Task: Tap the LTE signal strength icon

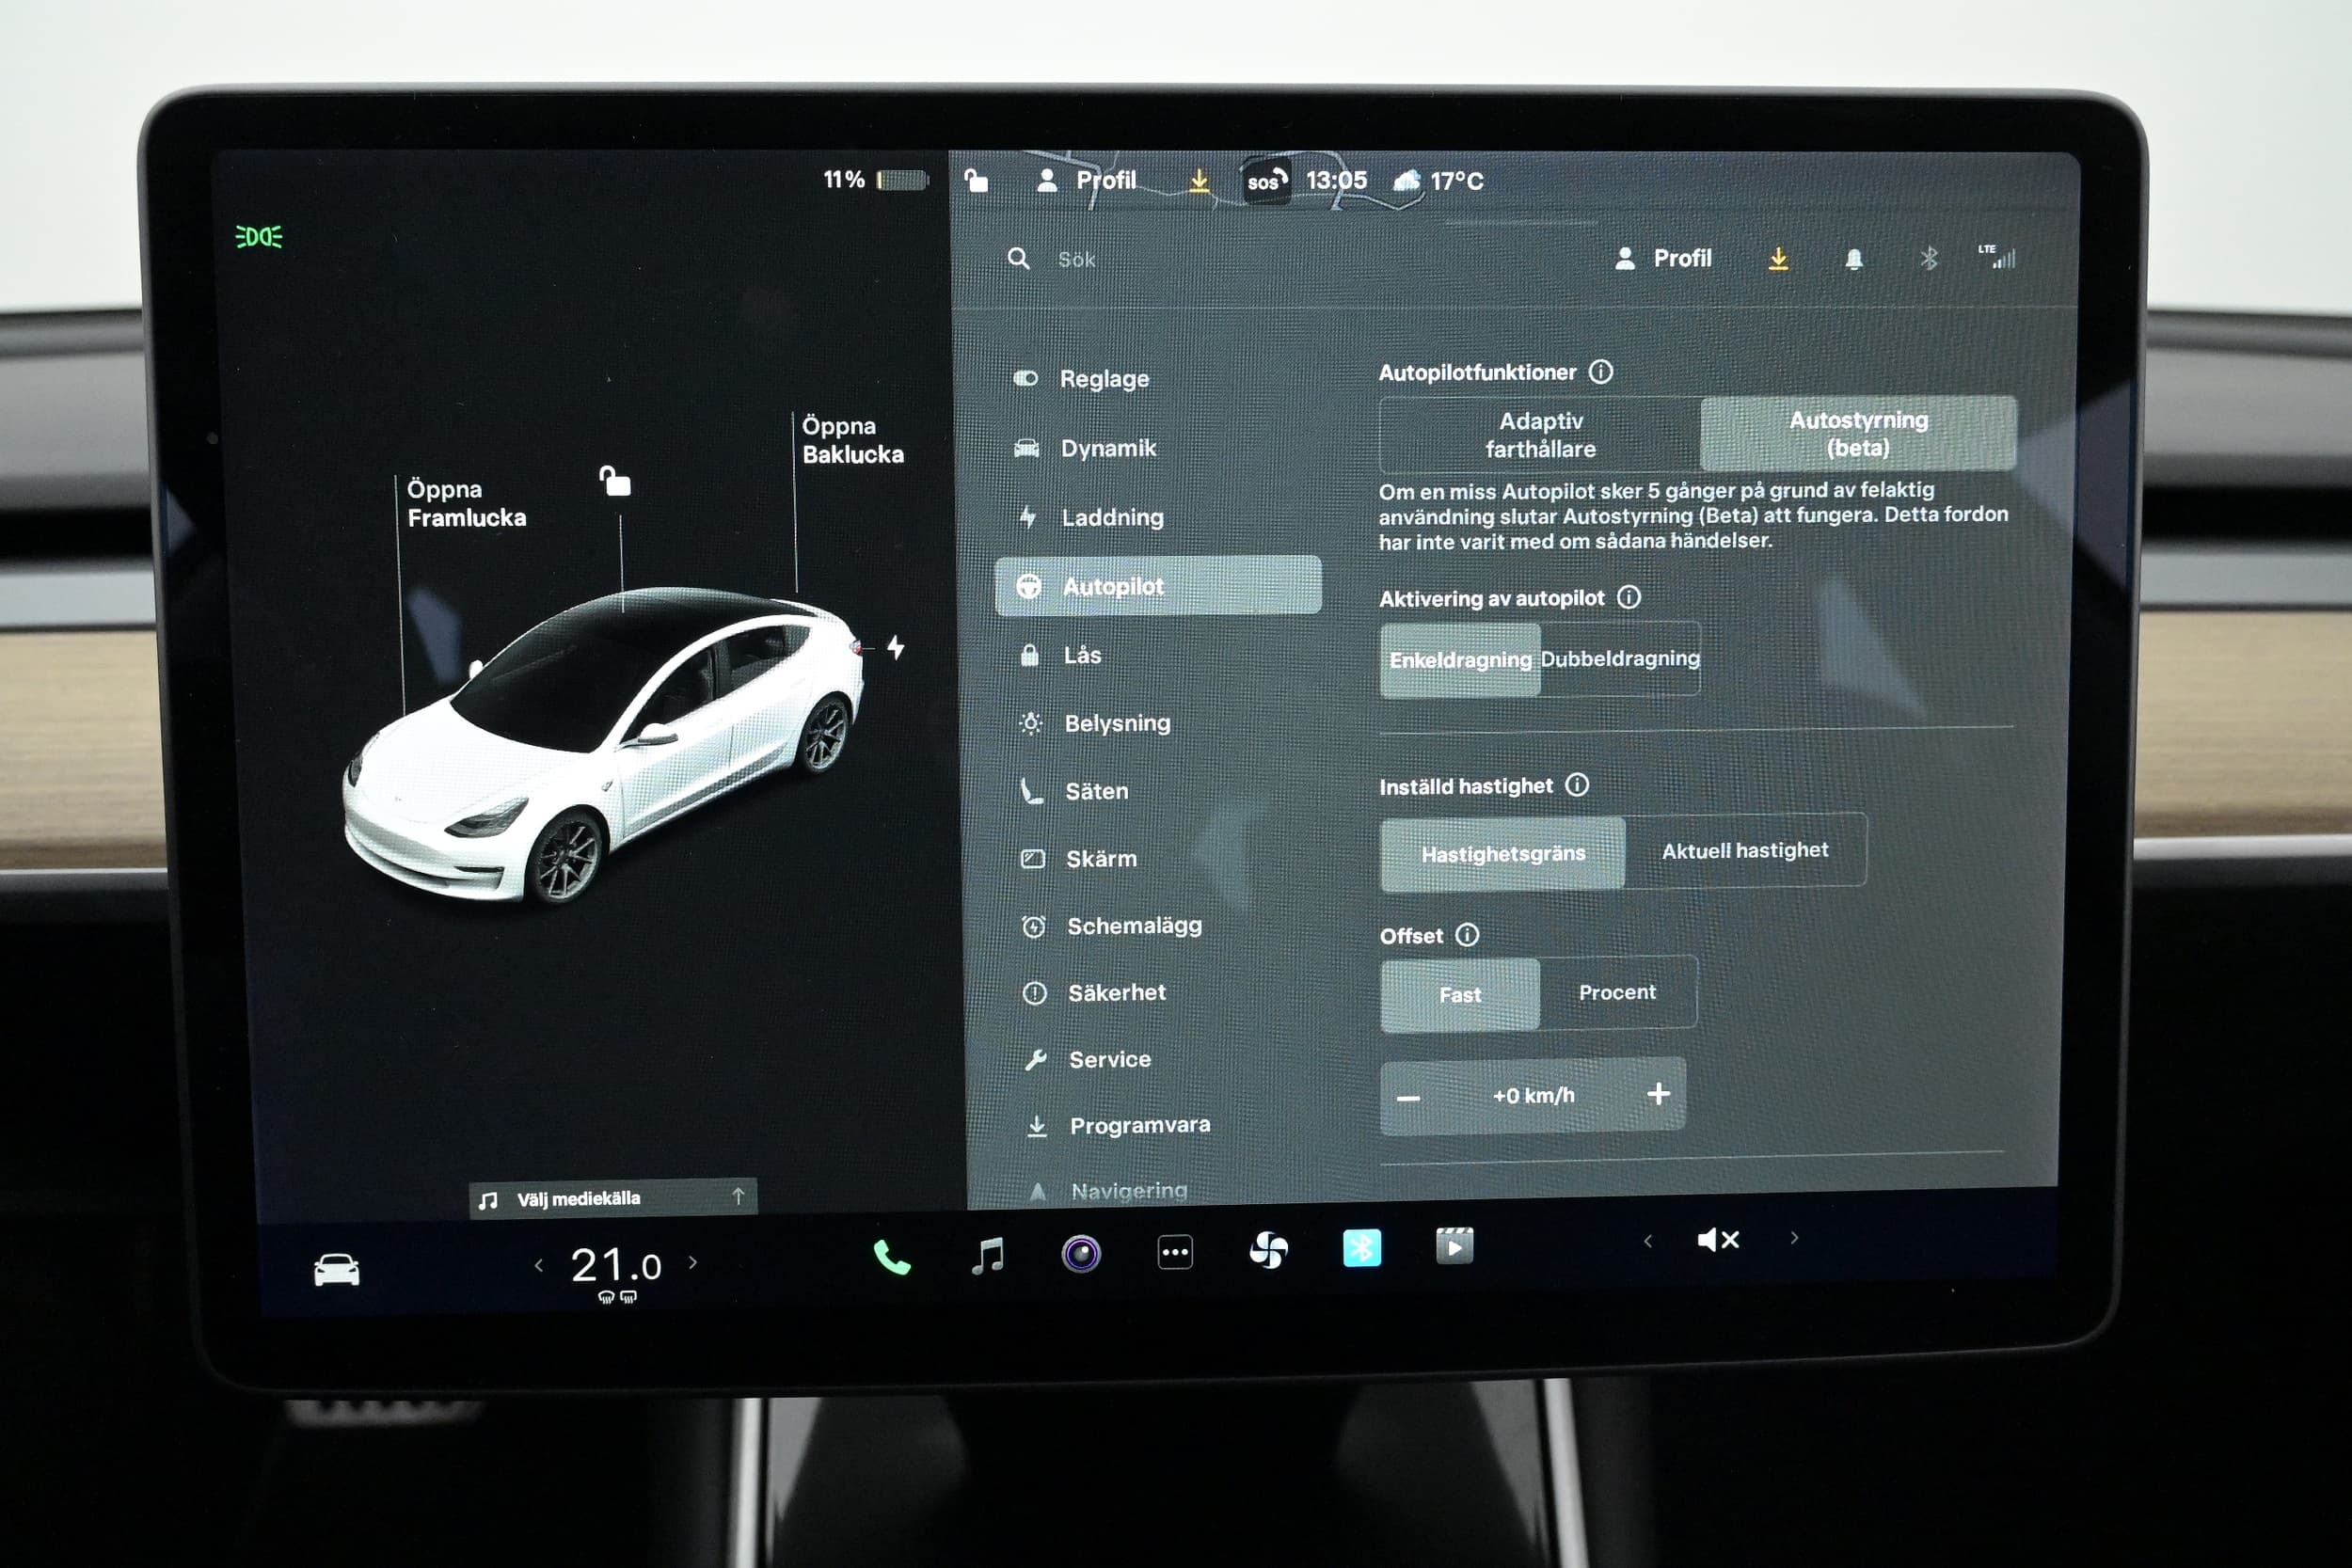Action: click(1996, 257)
